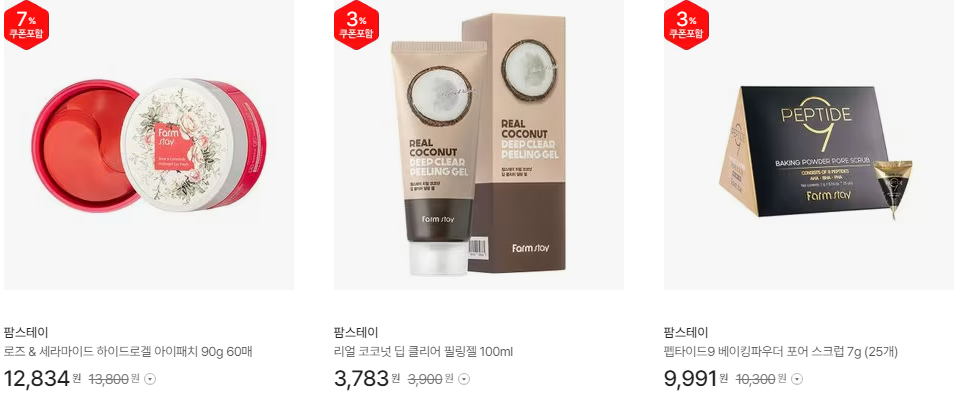Expand price details next to 3,900원
955x410 pixels.
tap(464, 379)
